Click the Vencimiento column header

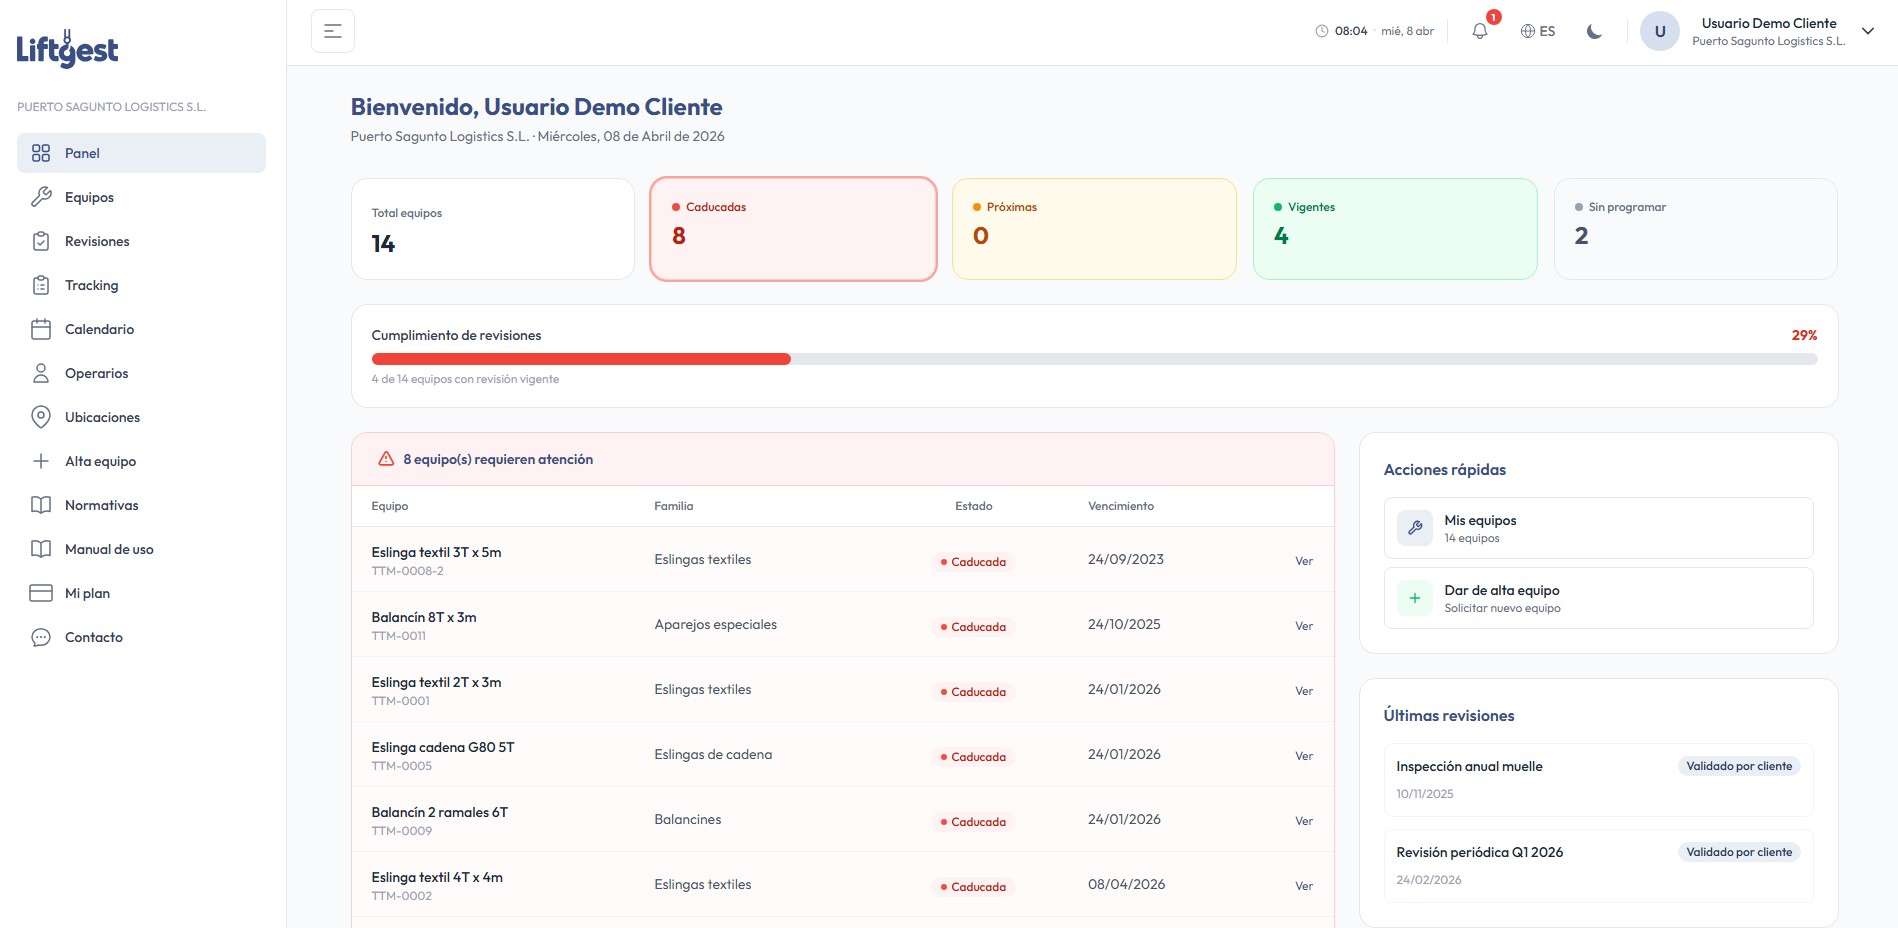1120,506
